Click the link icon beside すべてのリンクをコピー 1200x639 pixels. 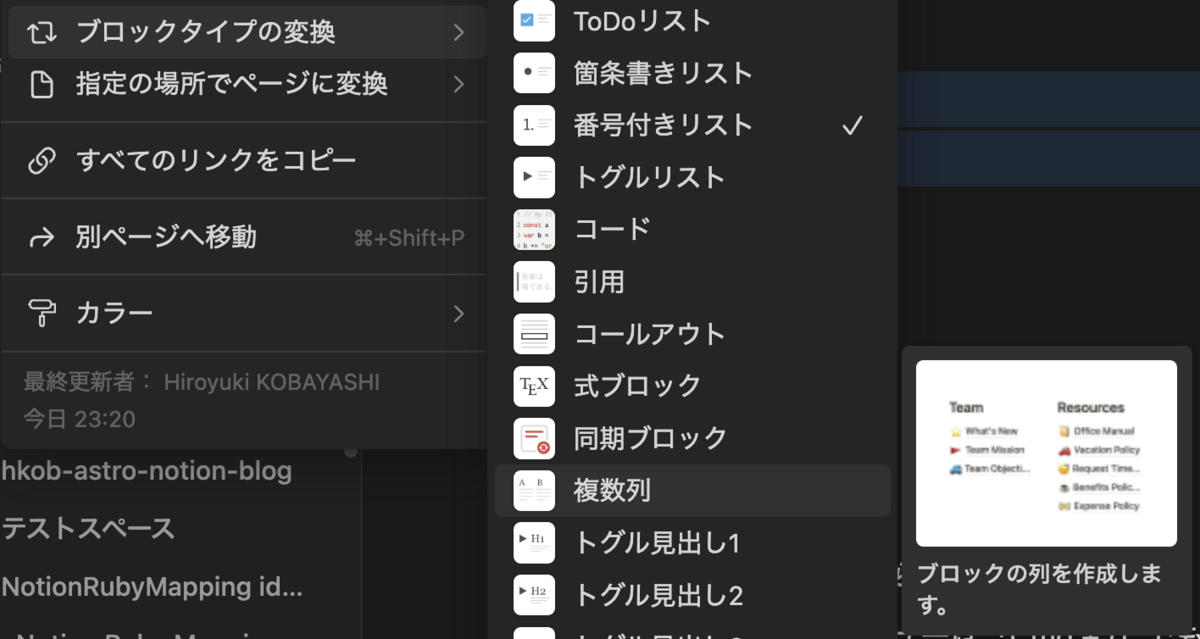pos(41,161)
